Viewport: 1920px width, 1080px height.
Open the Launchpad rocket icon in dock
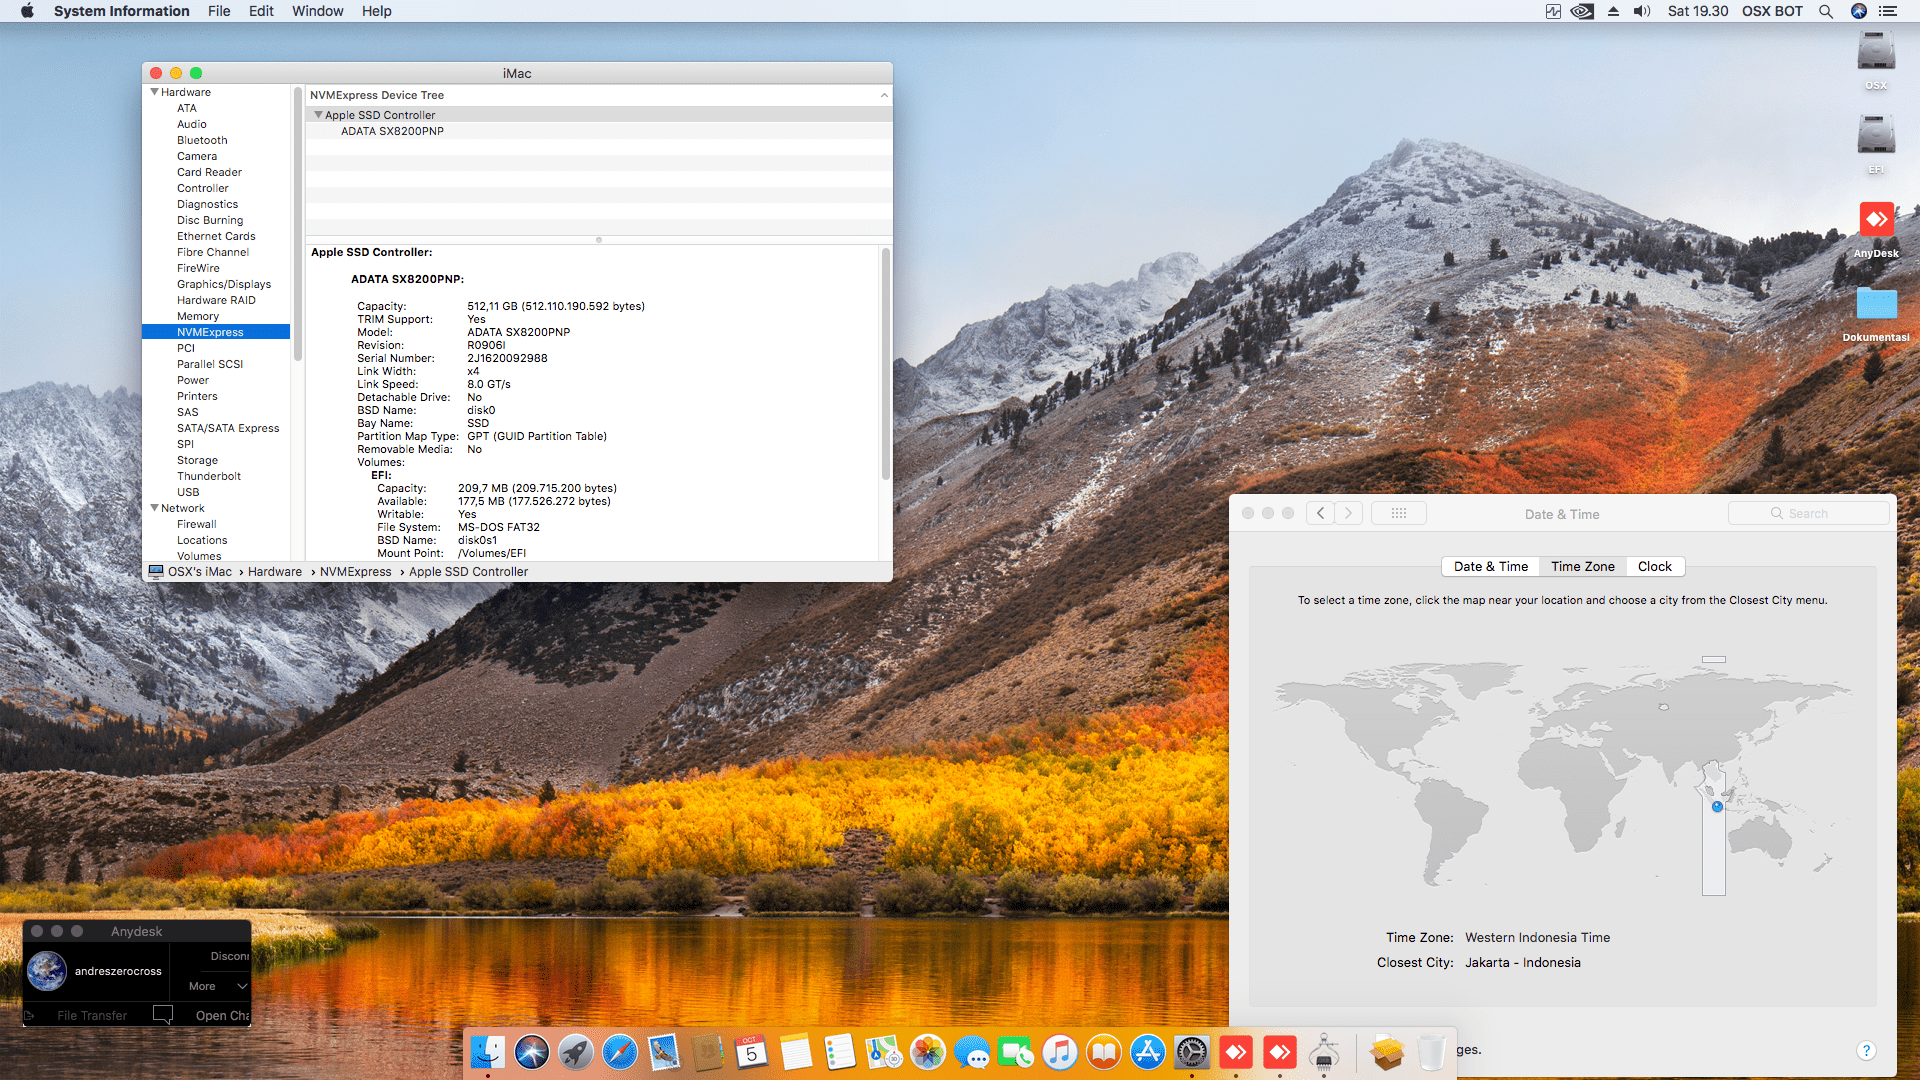tap(576, 1052)
